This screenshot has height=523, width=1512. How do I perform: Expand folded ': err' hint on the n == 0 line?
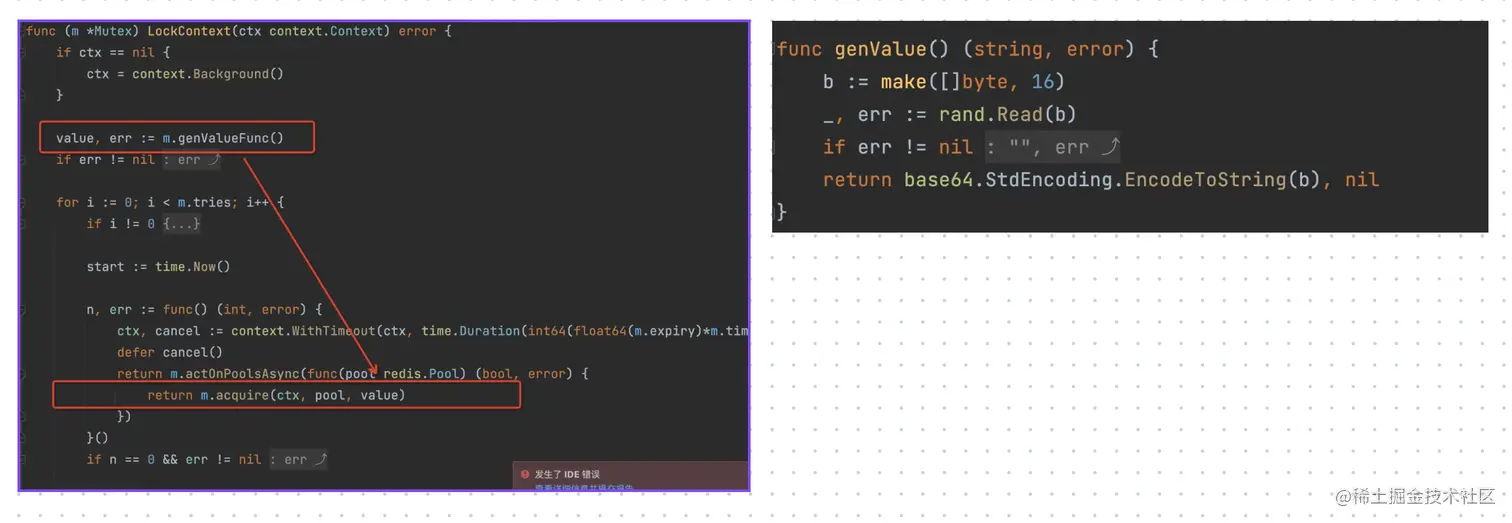pos(298,459)
